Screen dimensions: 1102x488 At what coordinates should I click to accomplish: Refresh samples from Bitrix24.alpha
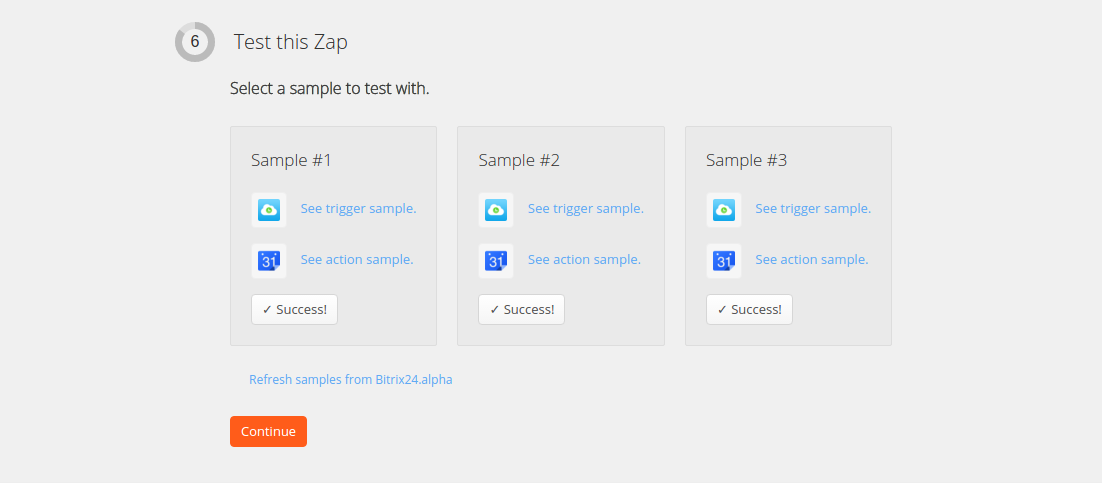[x=350, y=380]
